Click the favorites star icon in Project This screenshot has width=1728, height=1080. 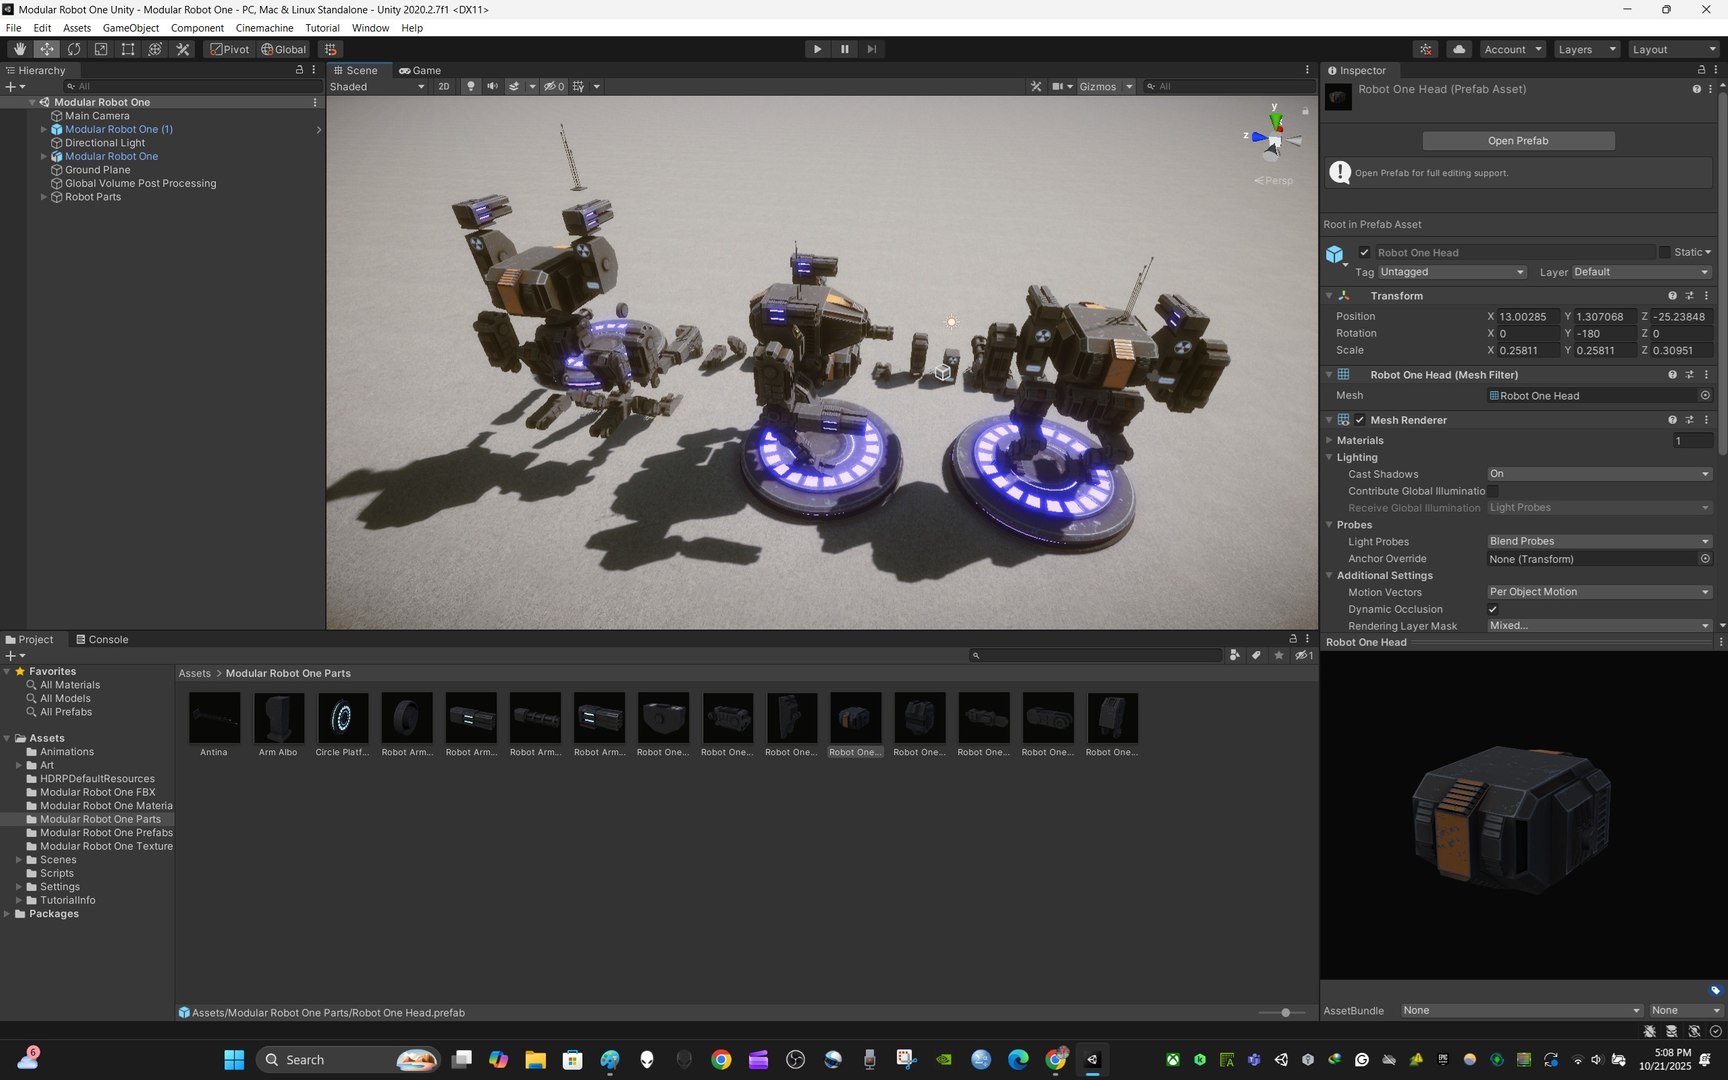point(1279,655)
